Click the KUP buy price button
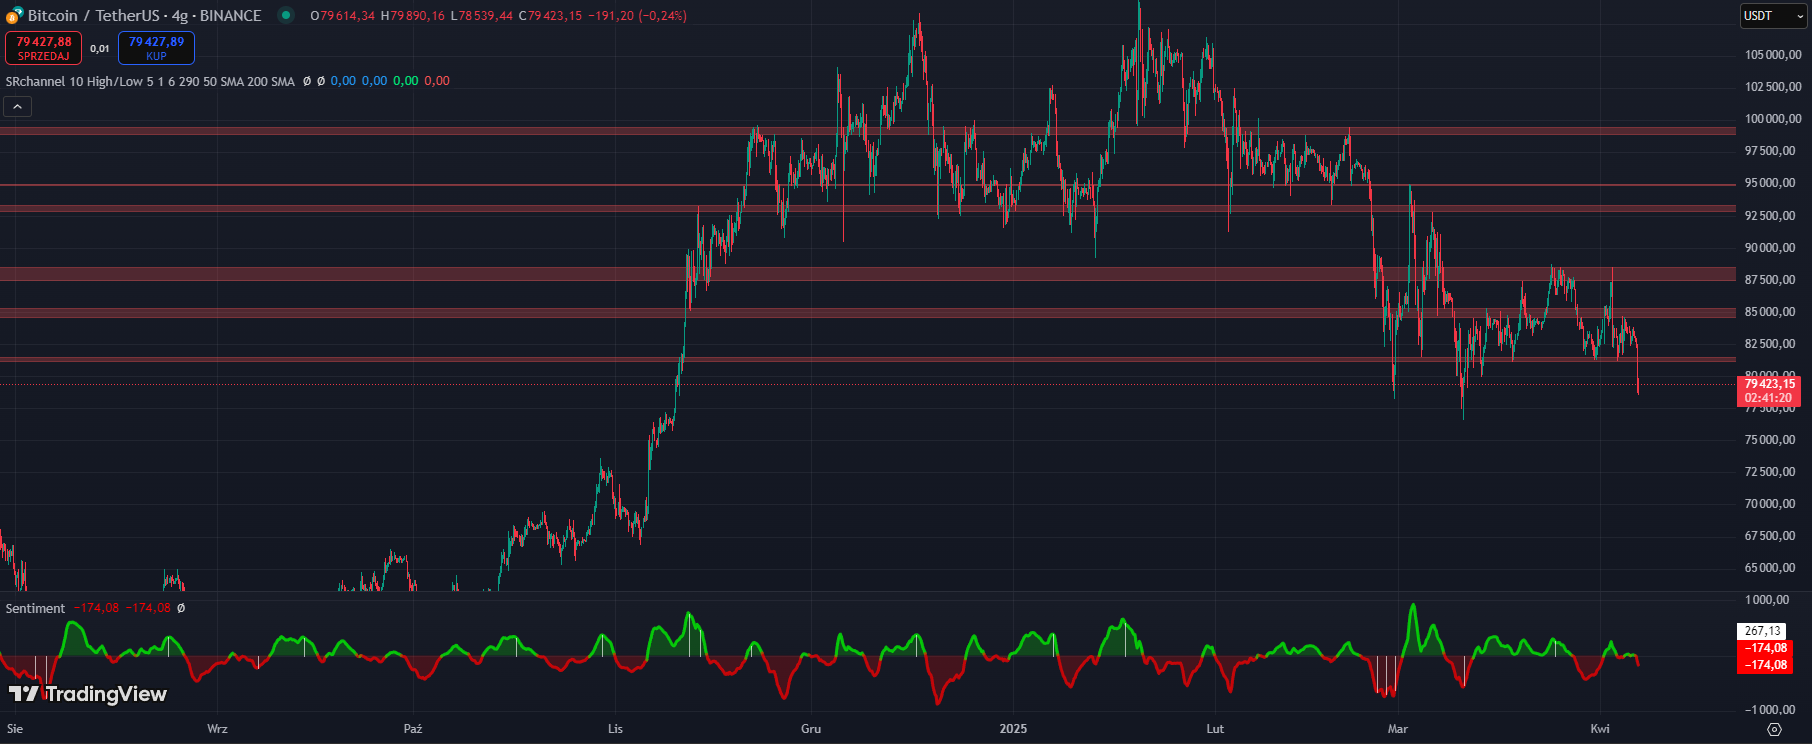This screenshot has width=1812, height=744. (x=156, y=48)
